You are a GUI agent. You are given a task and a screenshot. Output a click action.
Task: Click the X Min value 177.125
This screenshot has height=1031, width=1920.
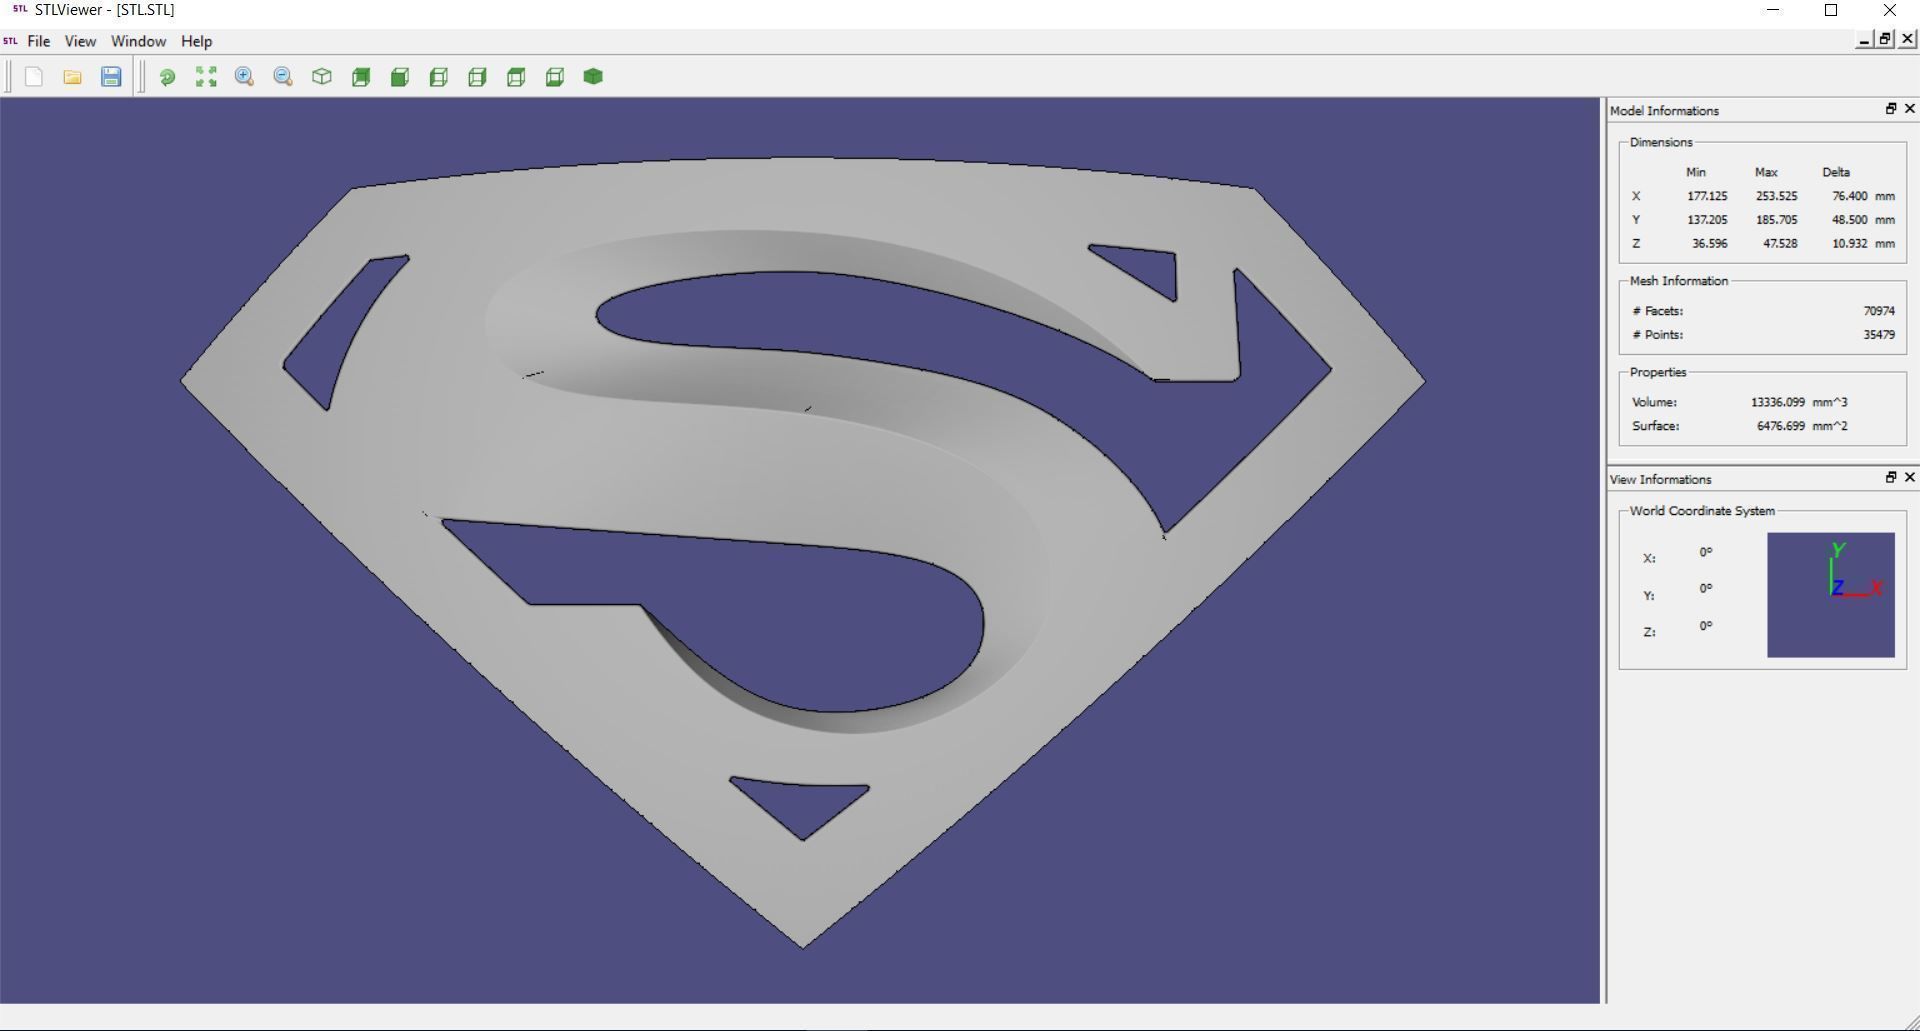[1707, 196]
